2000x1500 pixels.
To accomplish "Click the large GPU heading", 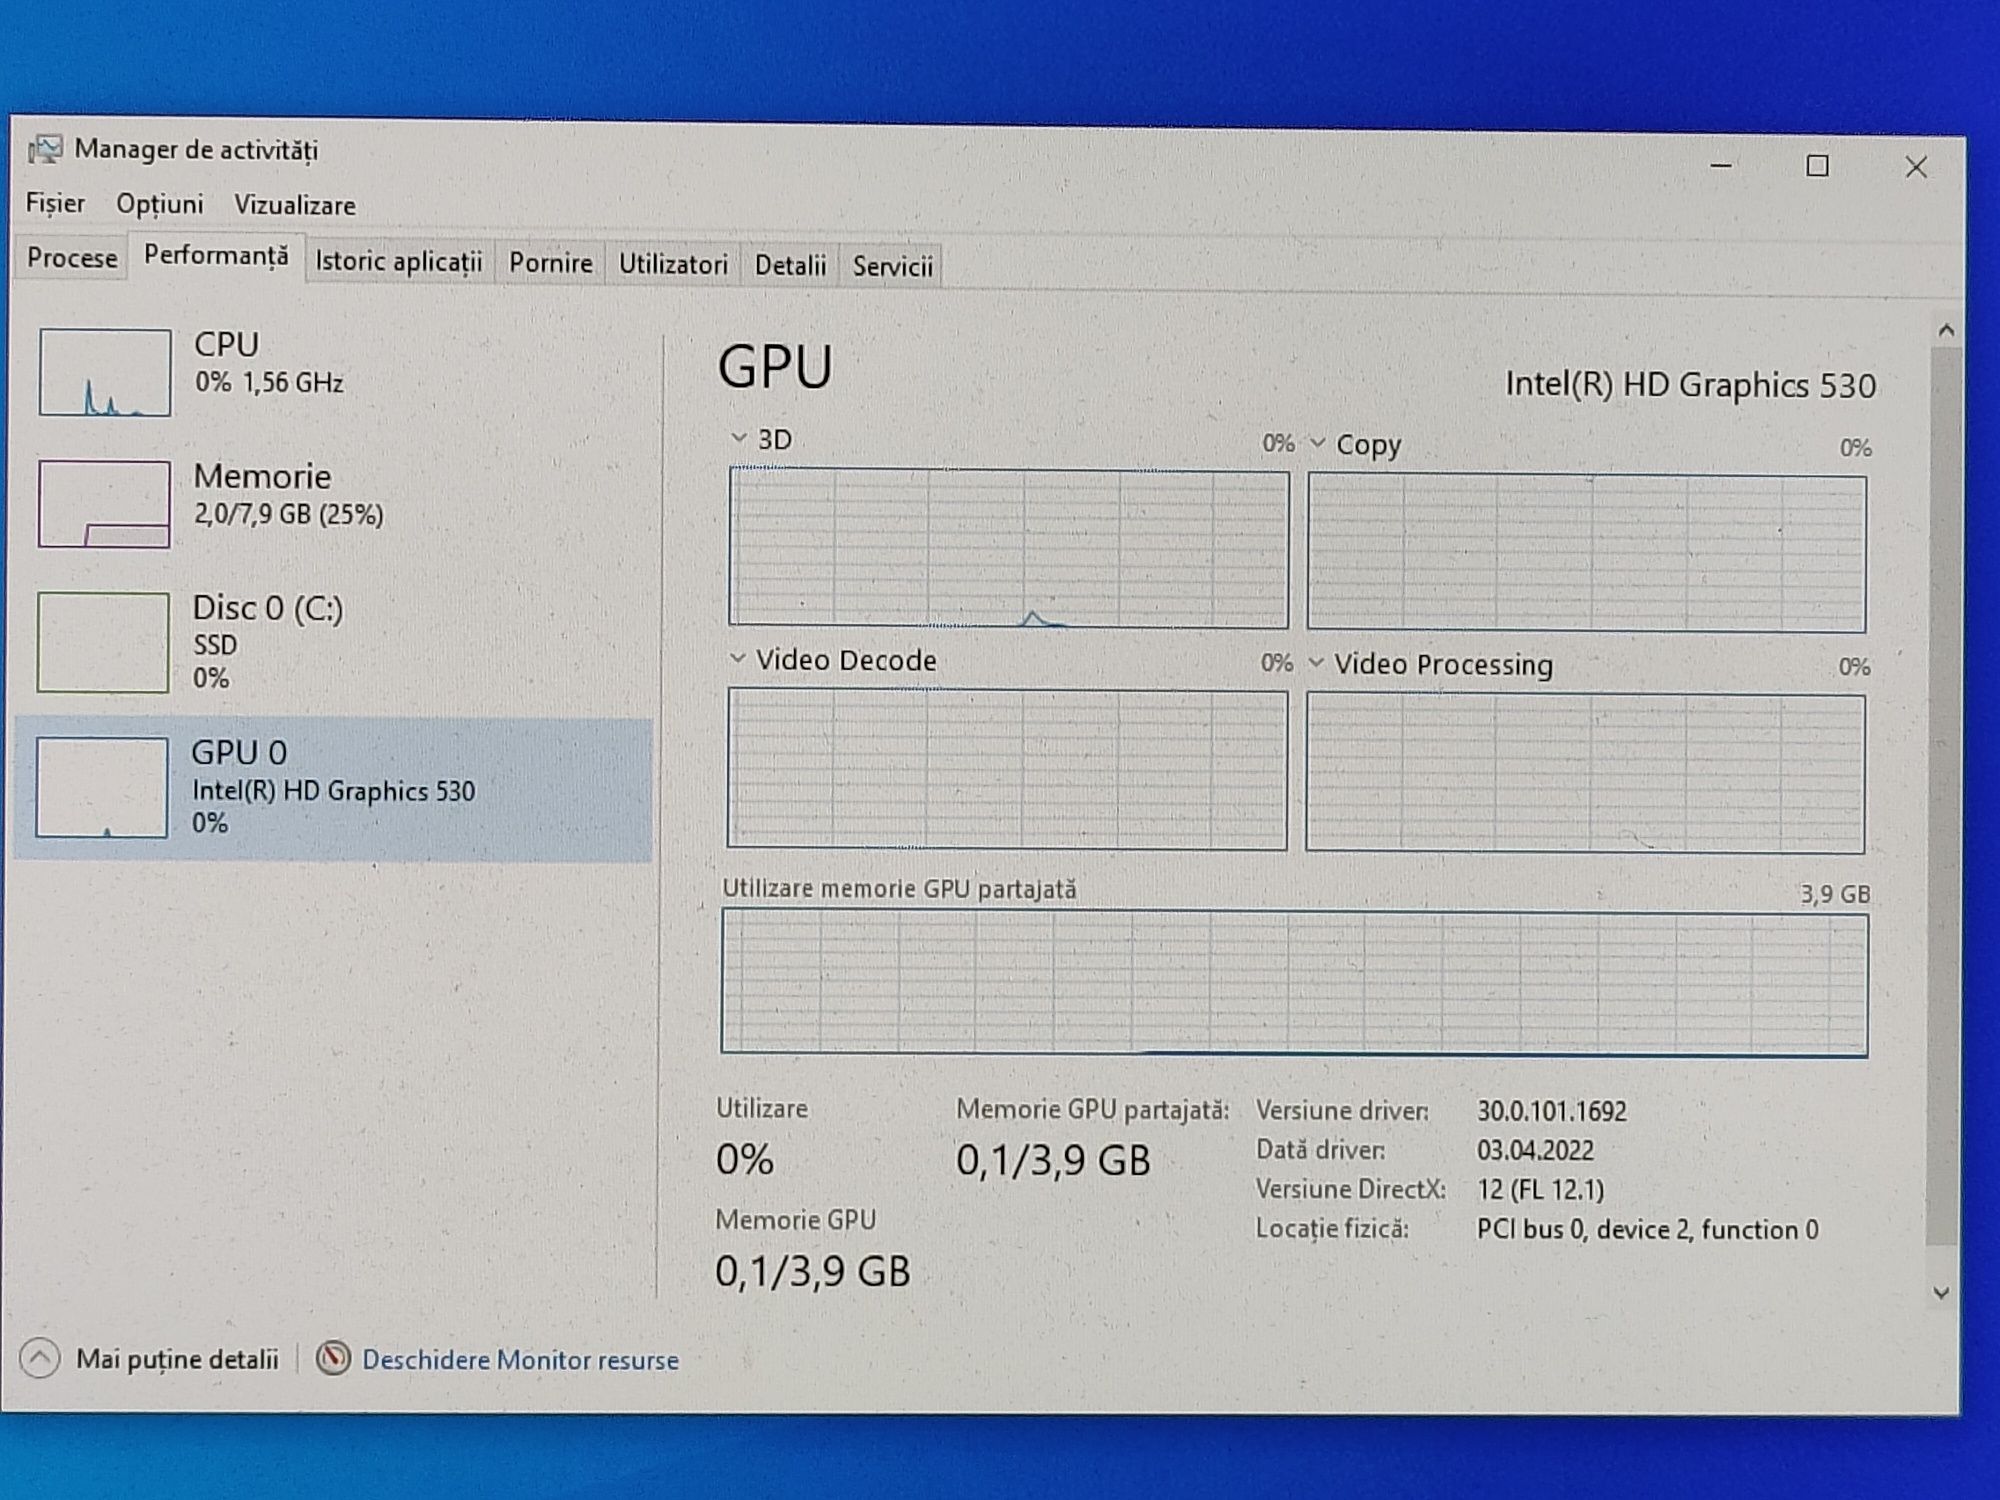I will click(x=775, y=367).
